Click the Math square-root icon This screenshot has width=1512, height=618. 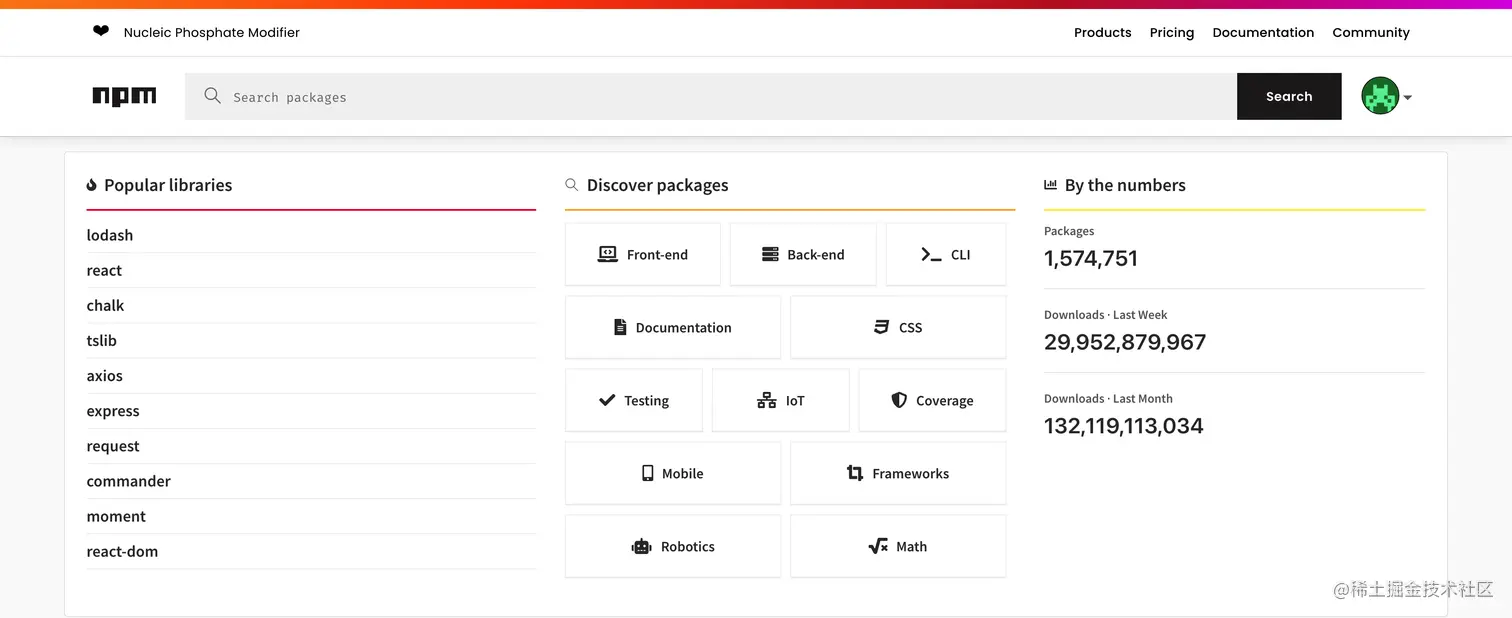click(x=878, y=546)
